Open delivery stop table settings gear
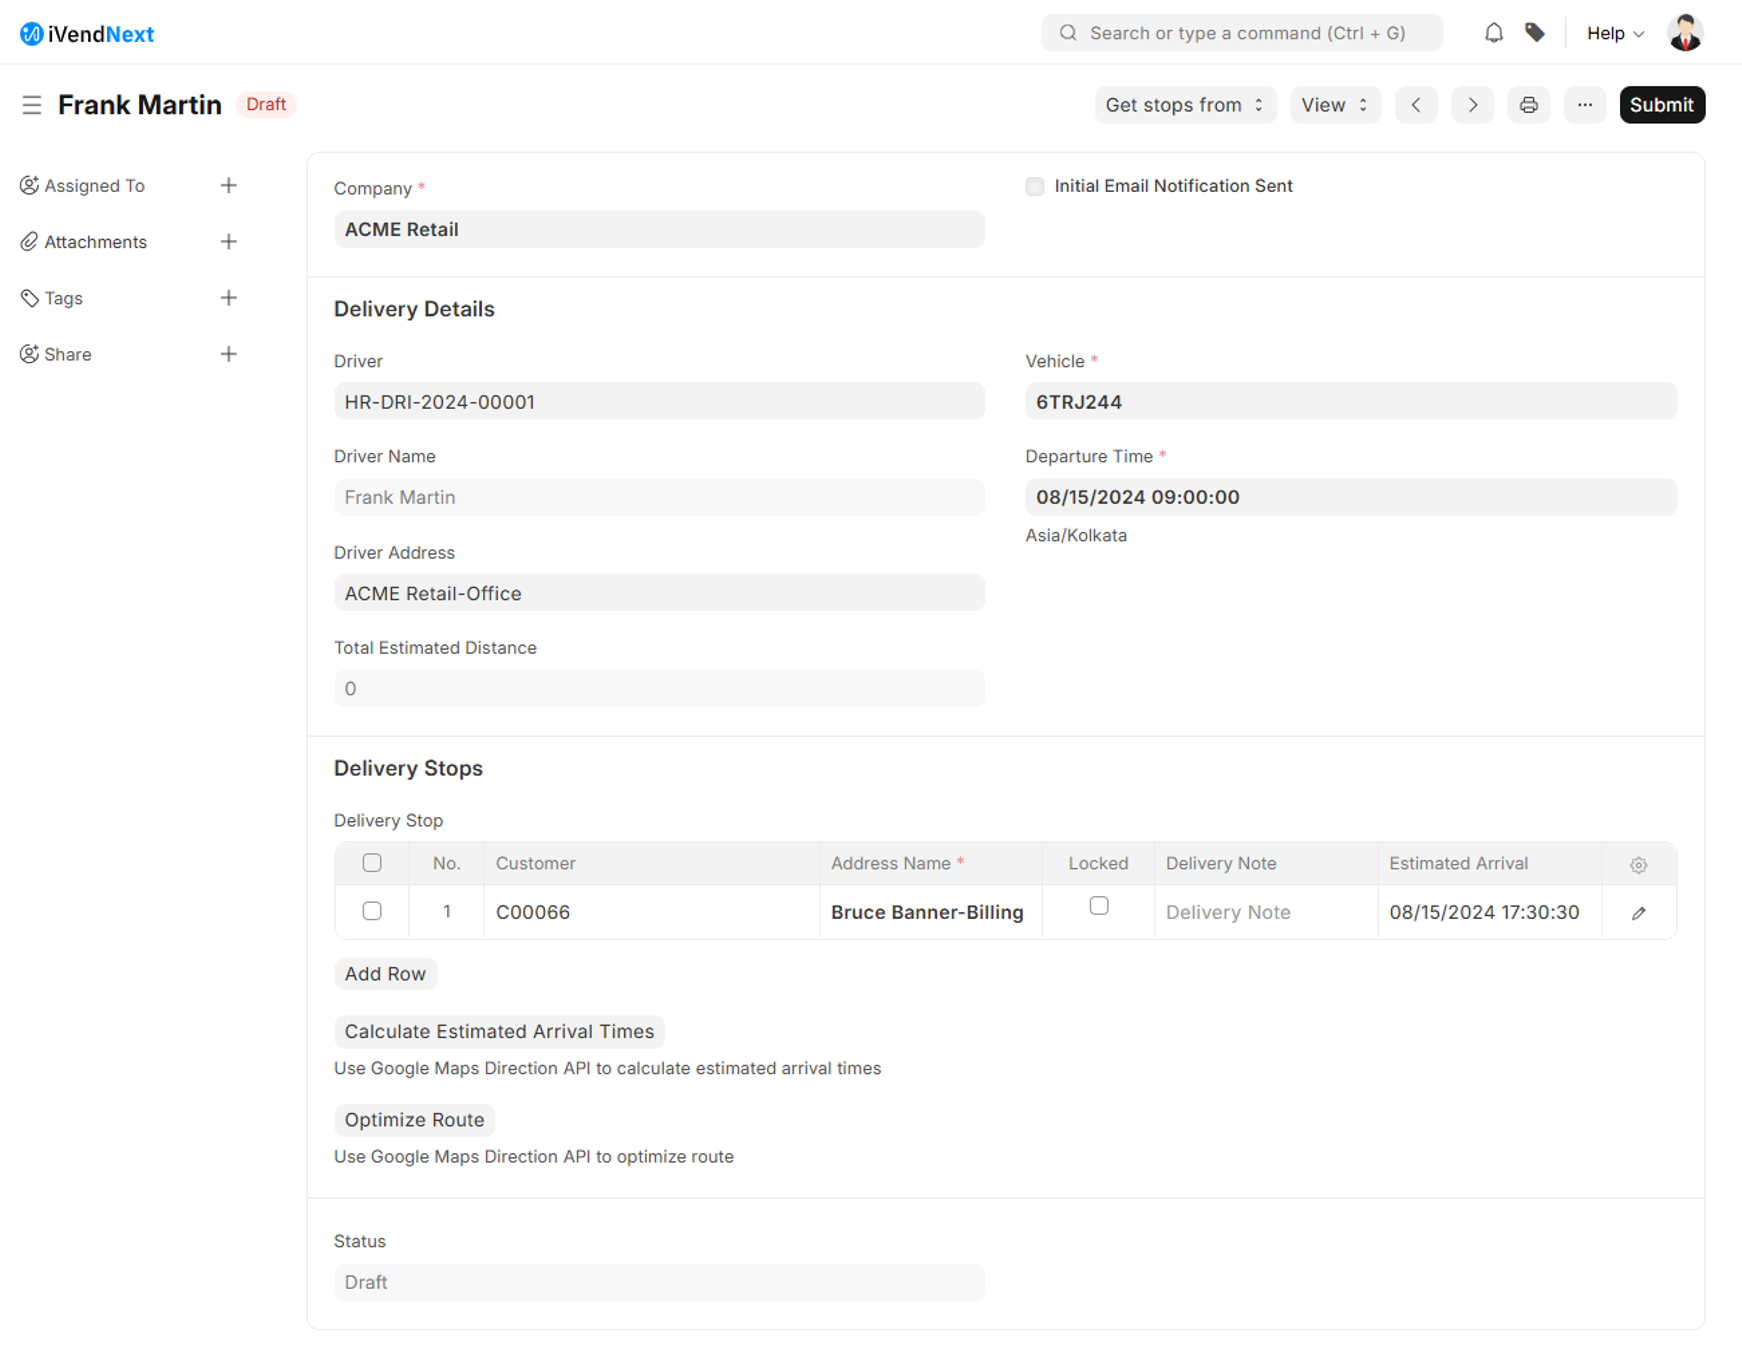Image resolution: width=1742 pixels, height=1360 pixels. click(1638, 865)
